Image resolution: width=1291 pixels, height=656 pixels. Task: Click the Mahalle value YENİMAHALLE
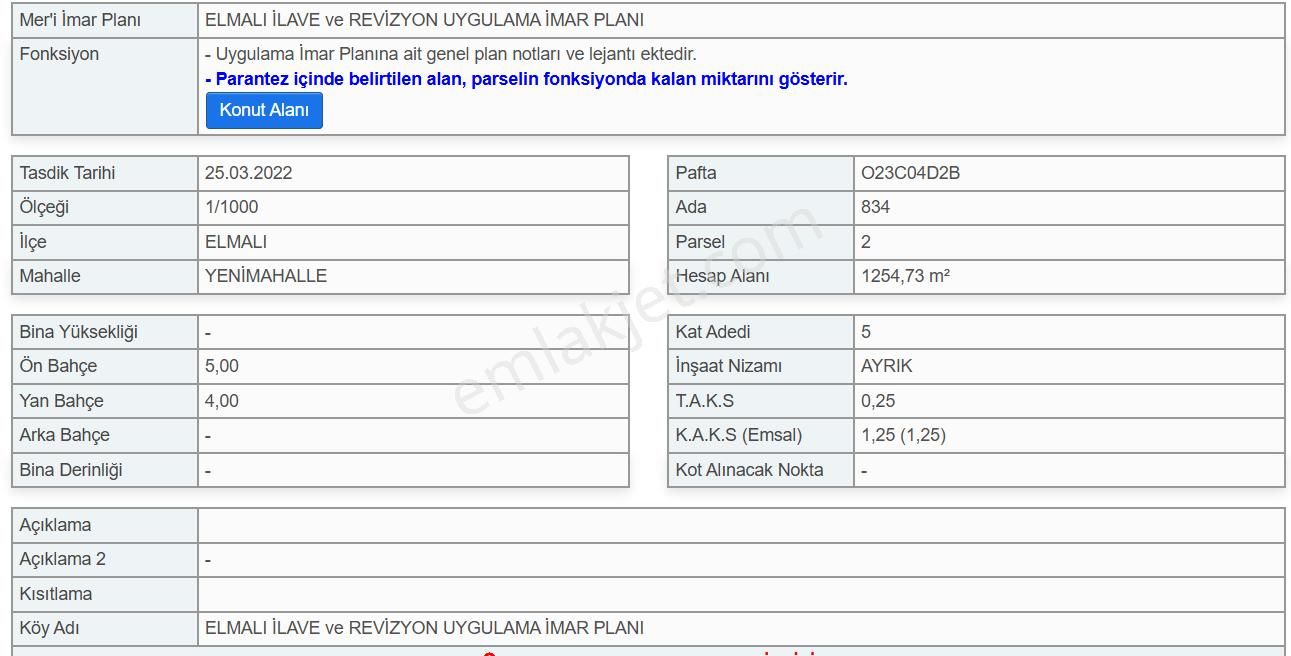click(x=266, y=276)
